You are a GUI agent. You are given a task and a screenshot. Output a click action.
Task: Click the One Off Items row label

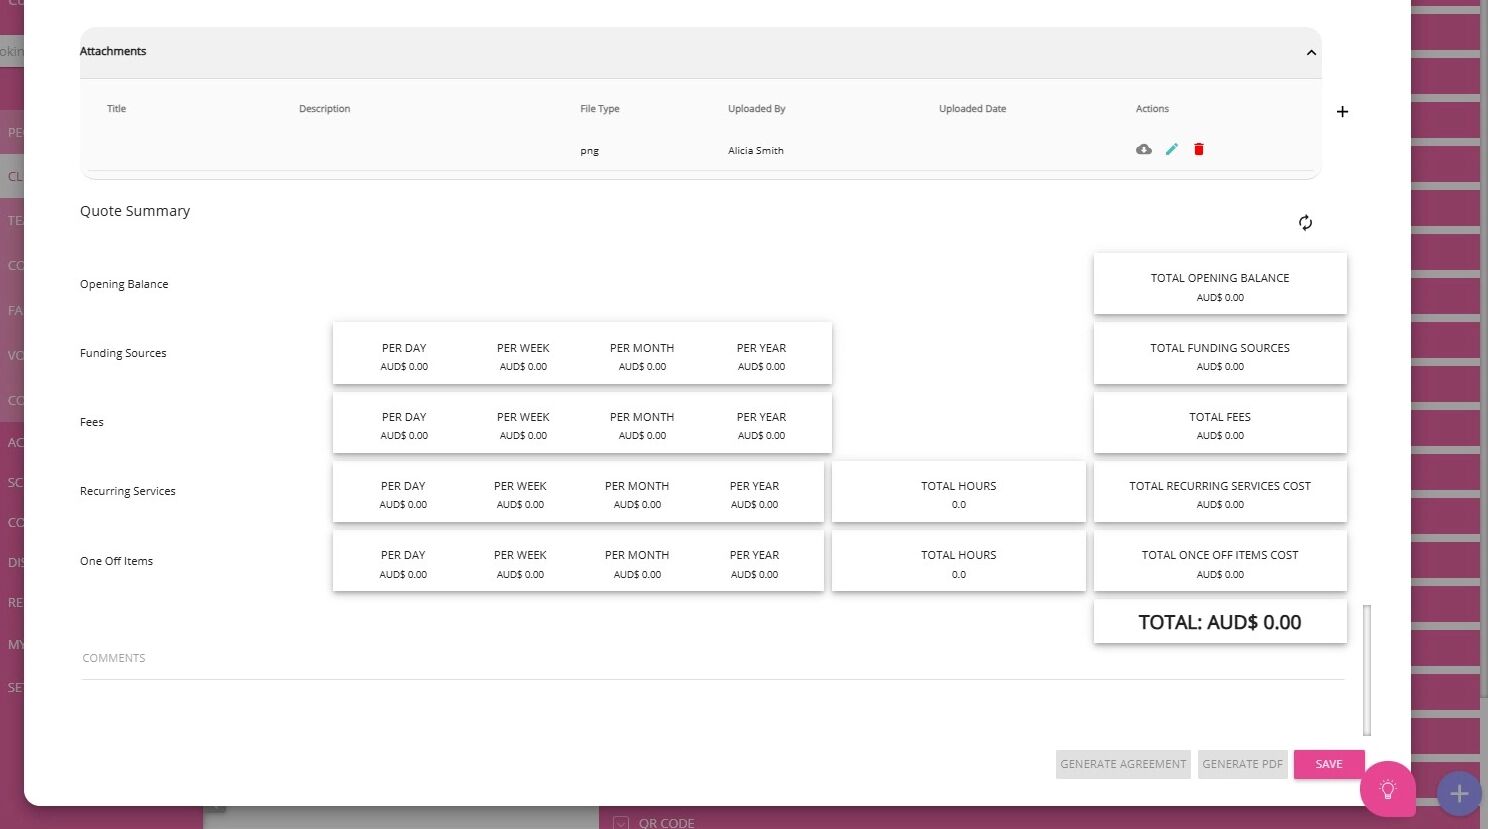(x=117, y=561)
